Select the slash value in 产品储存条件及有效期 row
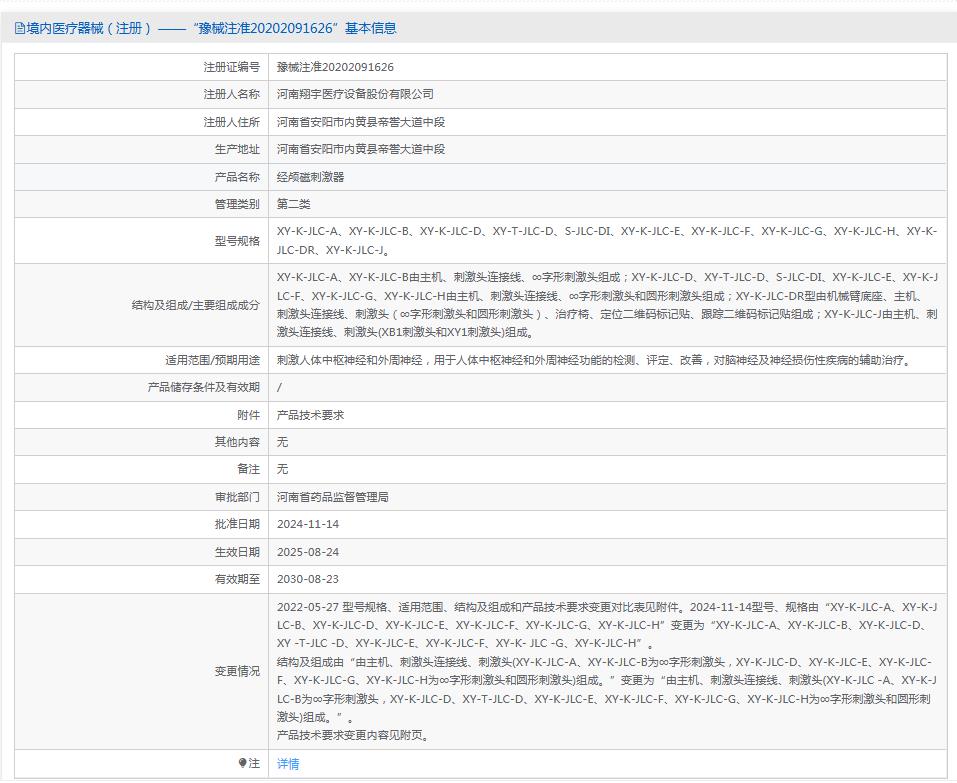 [x=280, y=388]
